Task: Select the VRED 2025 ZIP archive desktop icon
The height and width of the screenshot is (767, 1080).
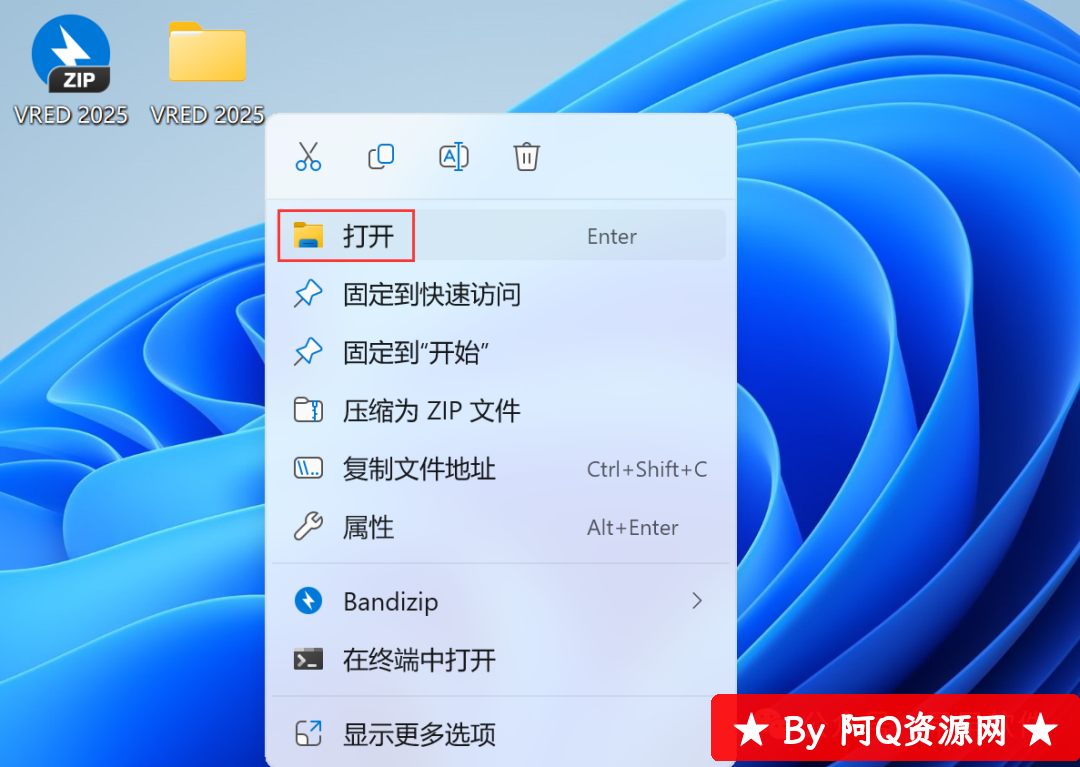Action: point(71,70)
